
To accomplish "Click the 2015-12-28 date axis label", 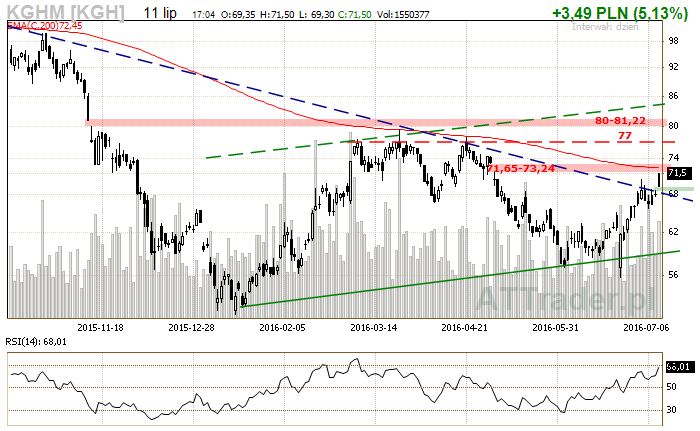I will click(x=192, y=327).
